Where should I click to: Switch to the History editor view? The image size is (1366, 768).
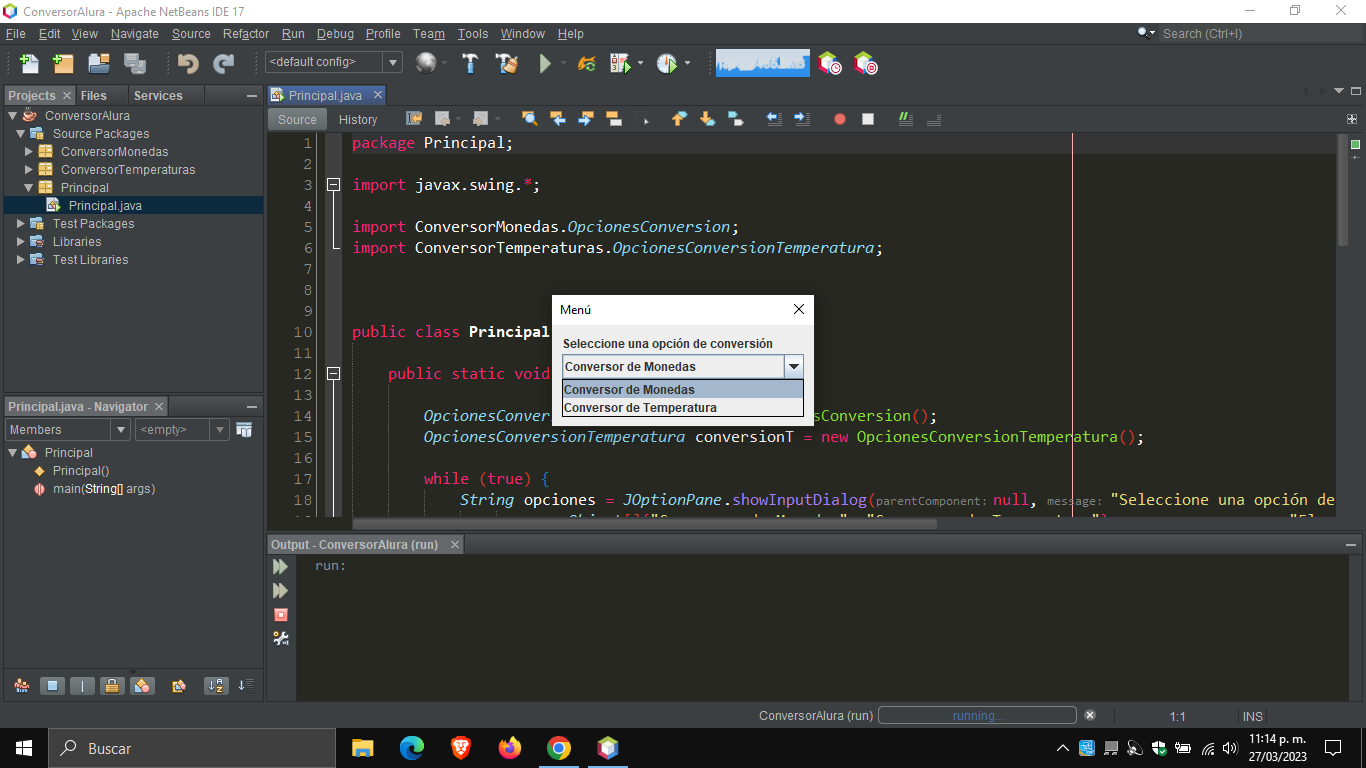358,119
